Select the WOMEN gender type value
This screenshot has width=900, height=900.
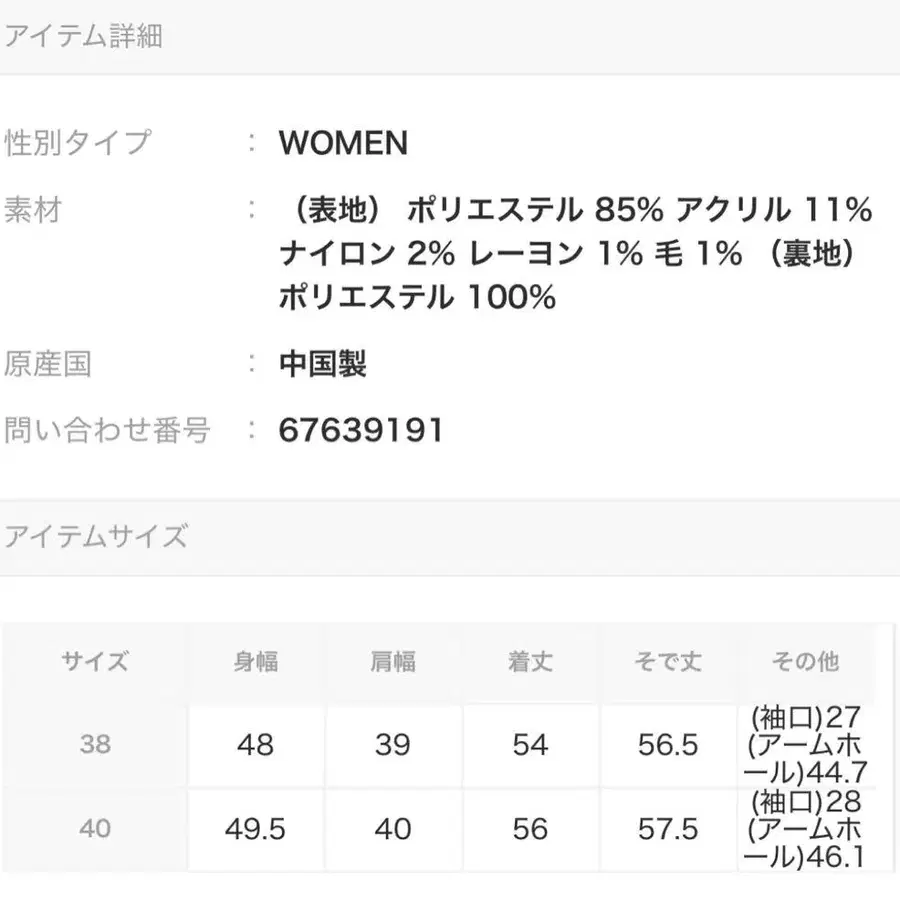click(x=343, y=143)
